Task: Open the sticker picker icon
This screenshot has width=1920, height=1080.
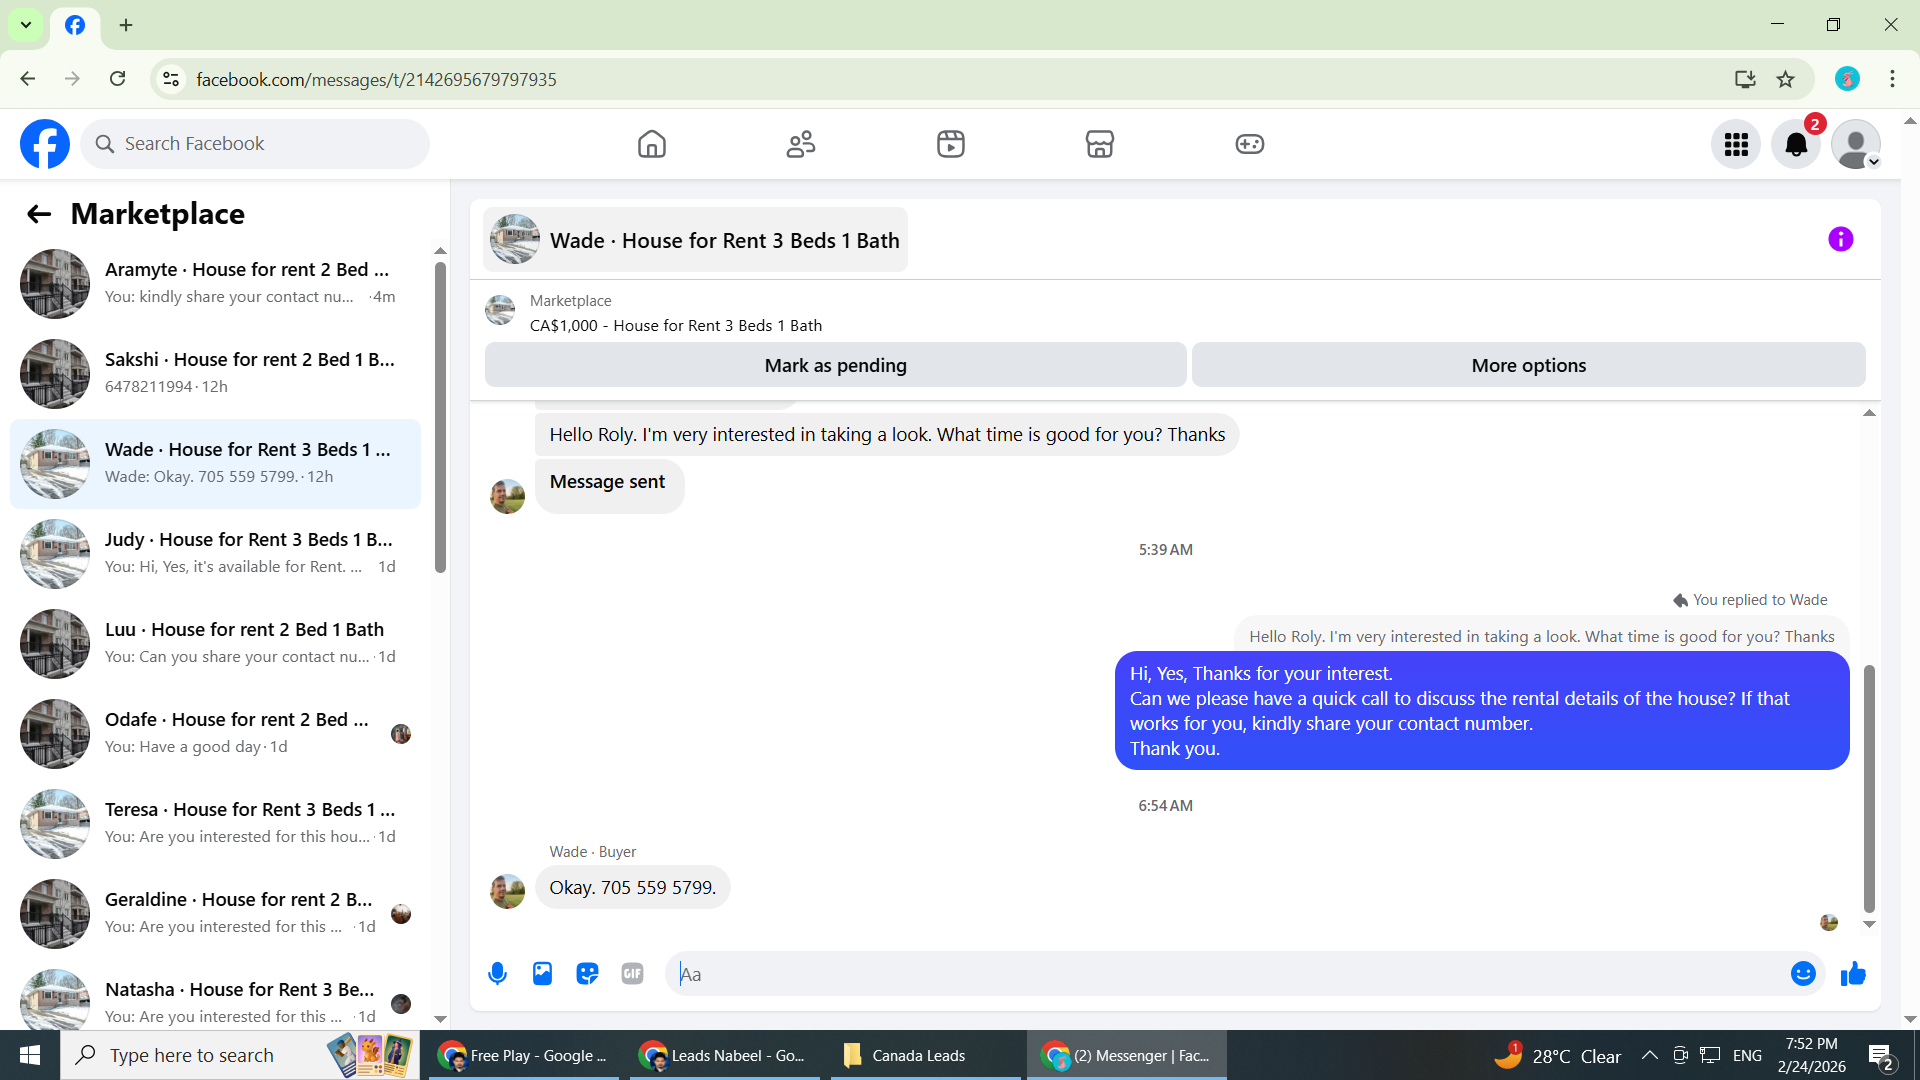Action: (587, 974)
